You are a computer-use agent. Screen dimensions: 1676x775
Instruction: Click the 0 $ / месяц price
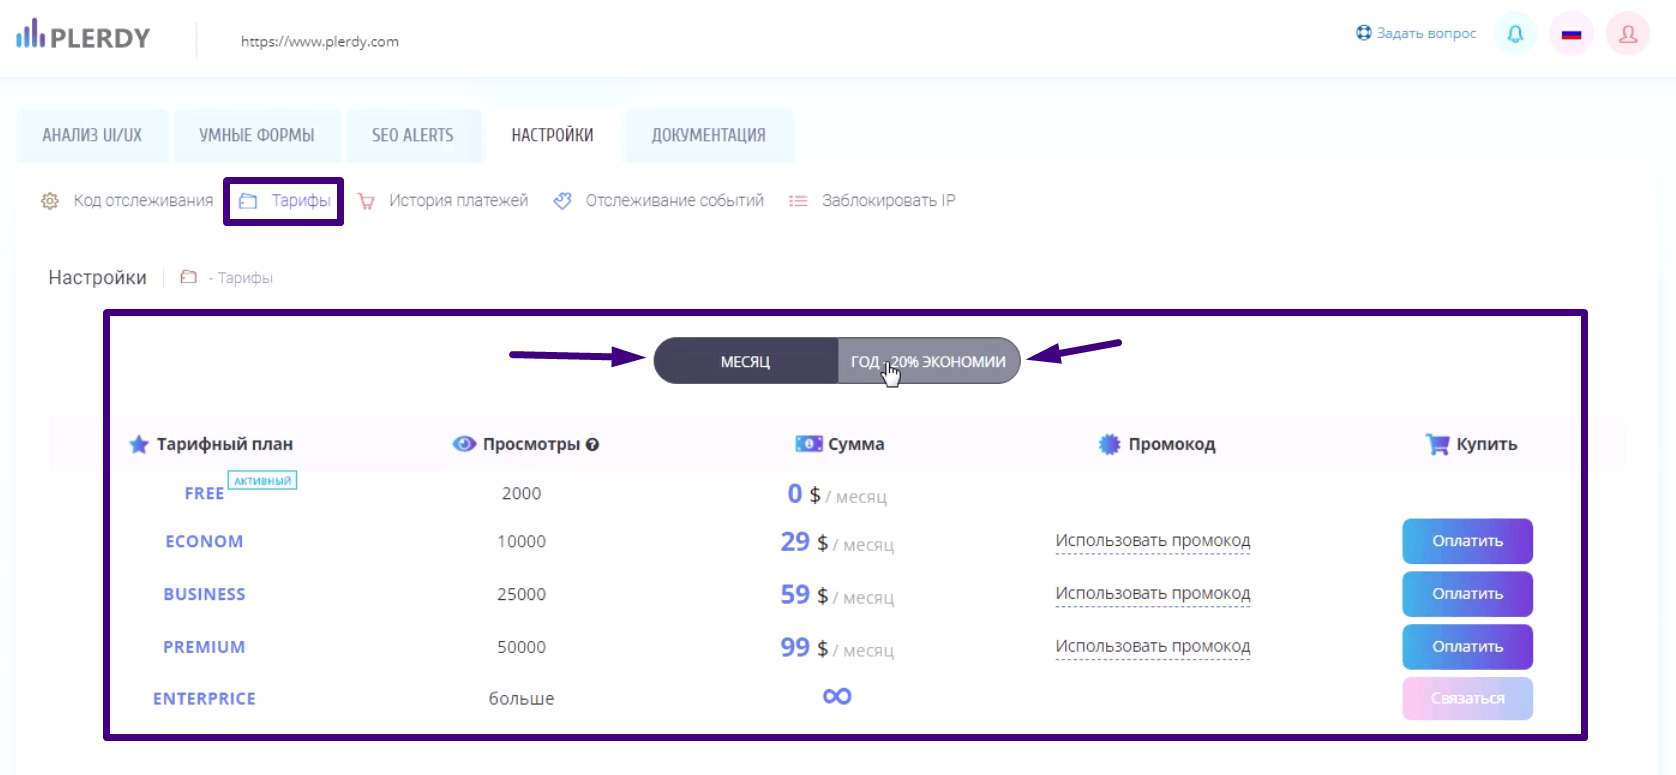coord(837,494)
